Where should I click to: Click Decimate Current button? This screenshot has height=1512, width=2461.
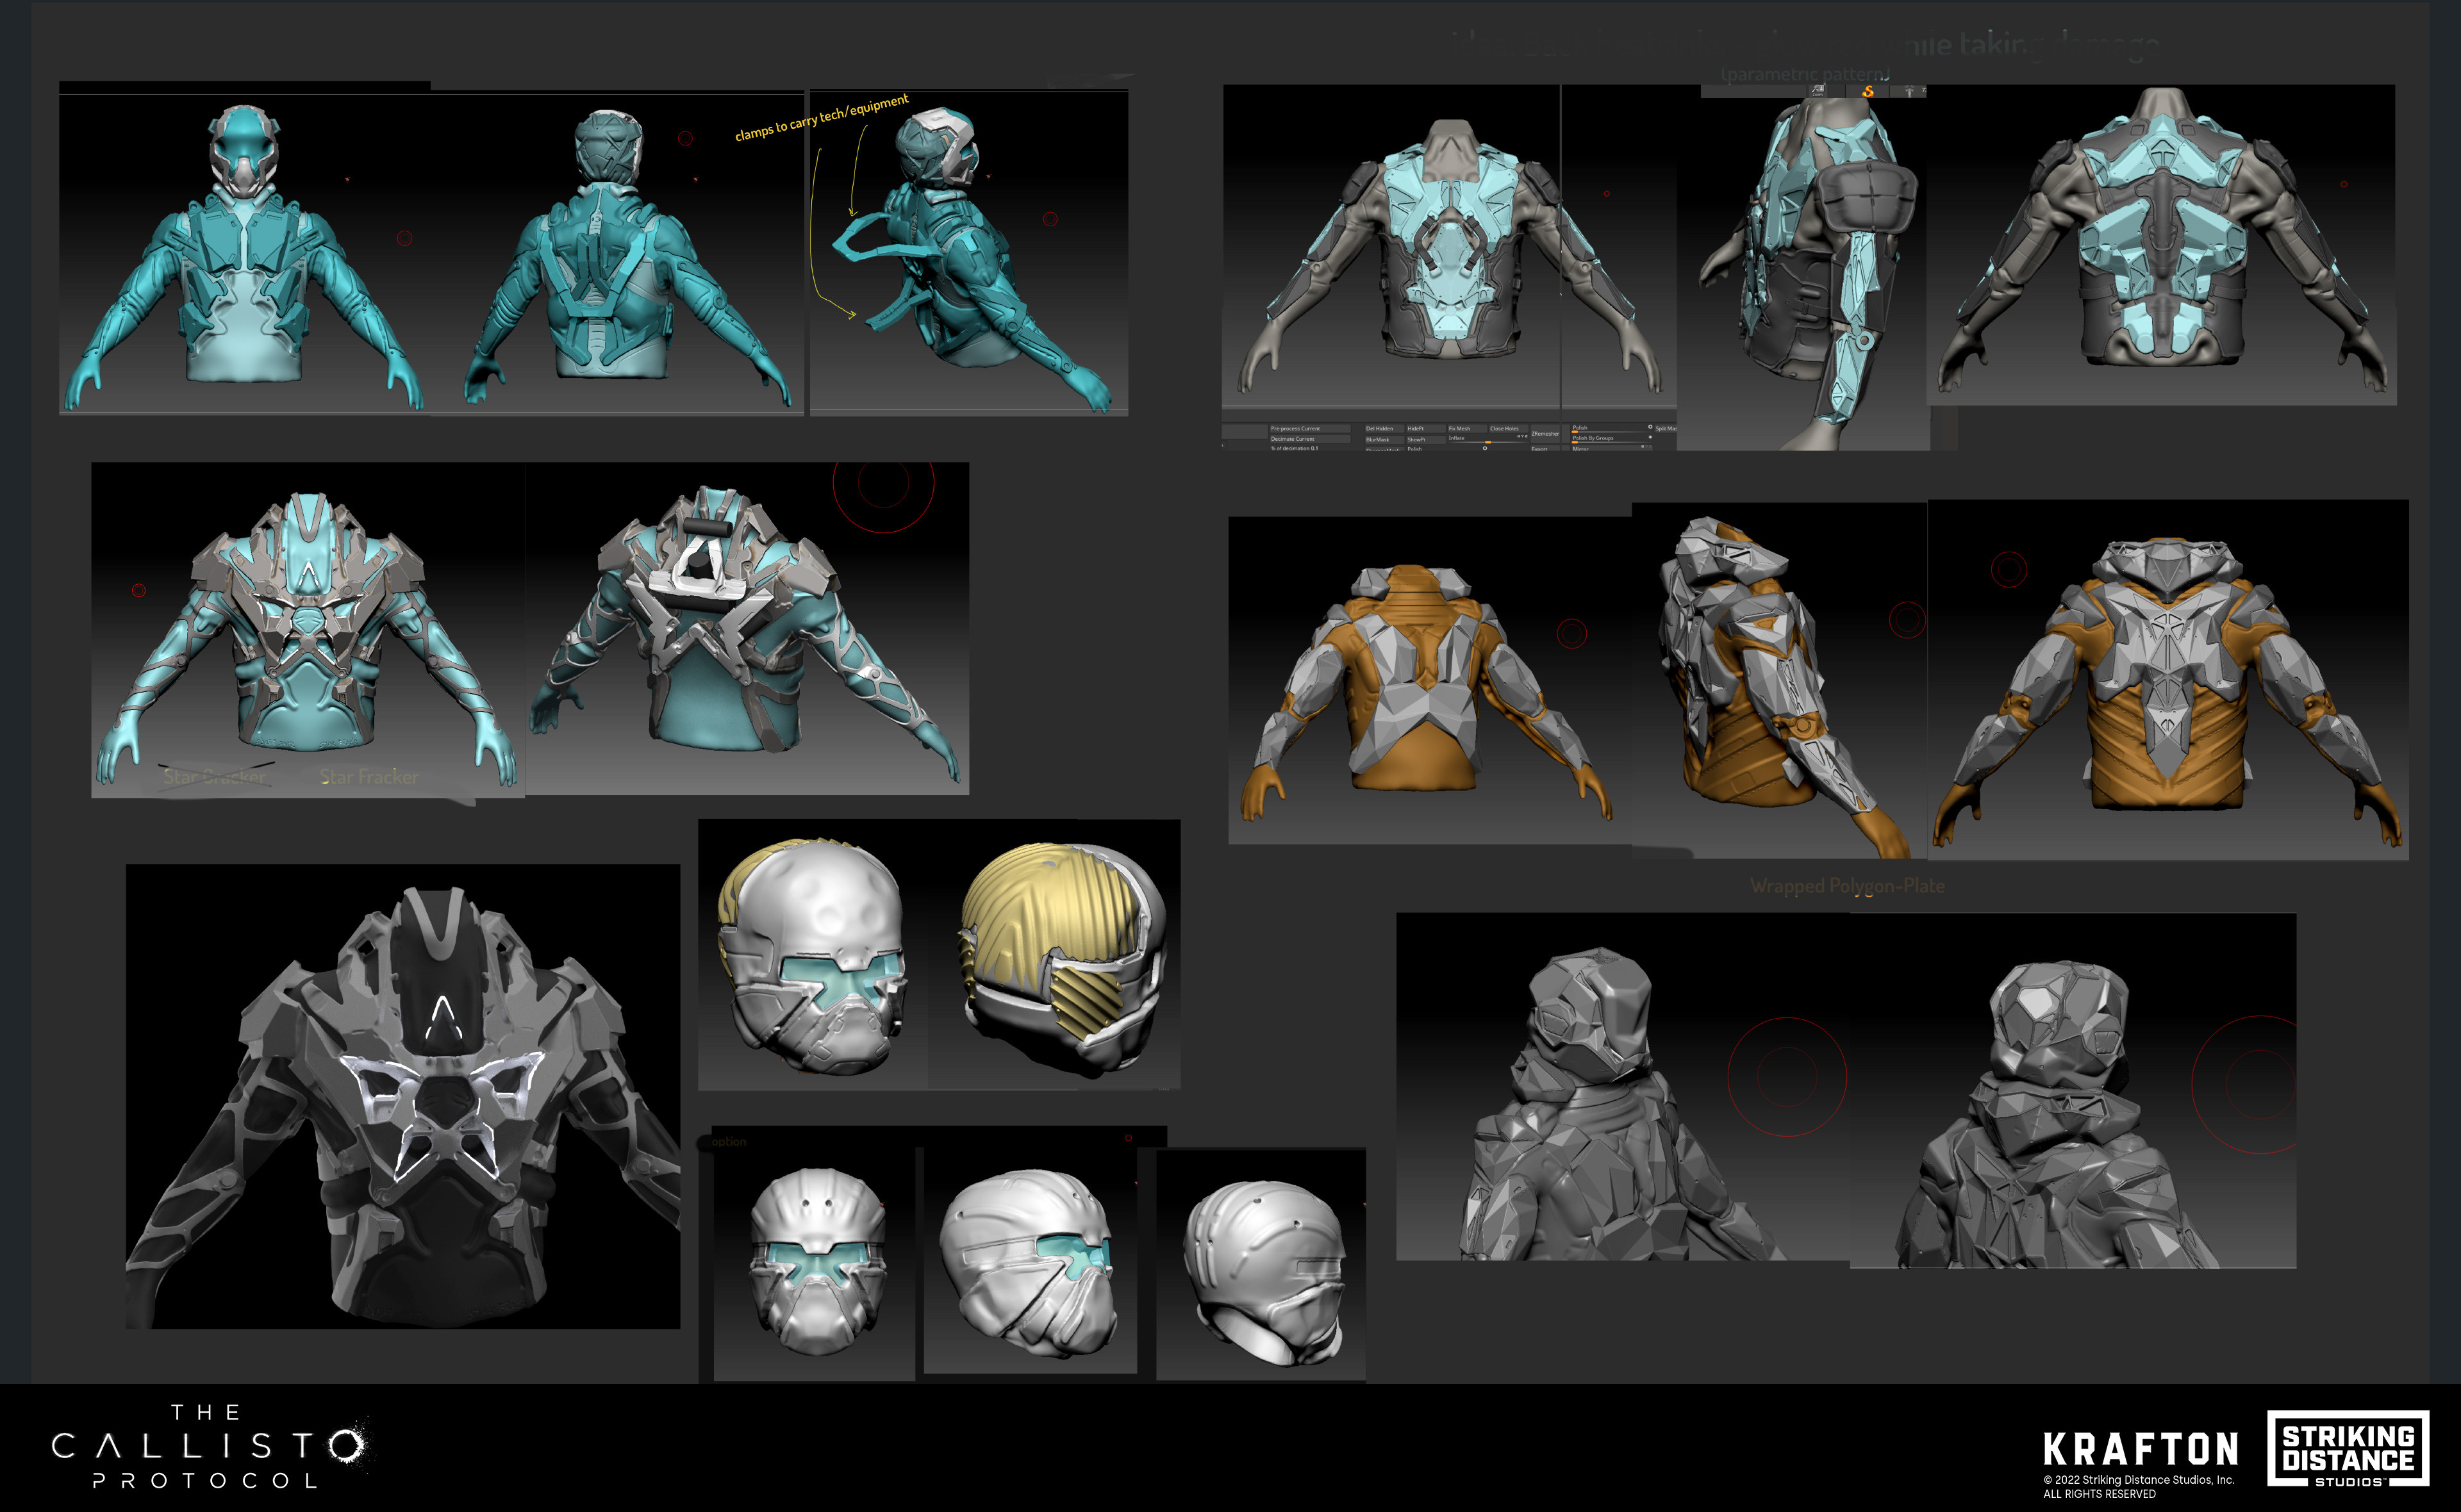(x=1310, y=439)
